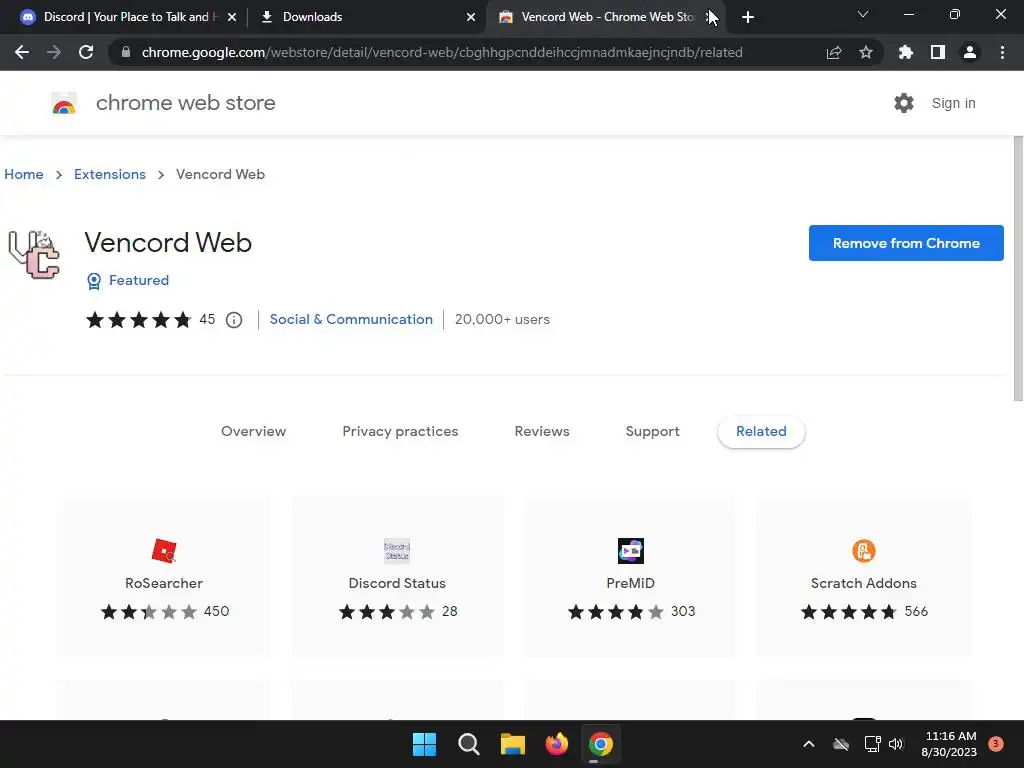Viewport: 1024px width, 768px height.
Task: Go back to the previous page
Action: click(22, 52)
